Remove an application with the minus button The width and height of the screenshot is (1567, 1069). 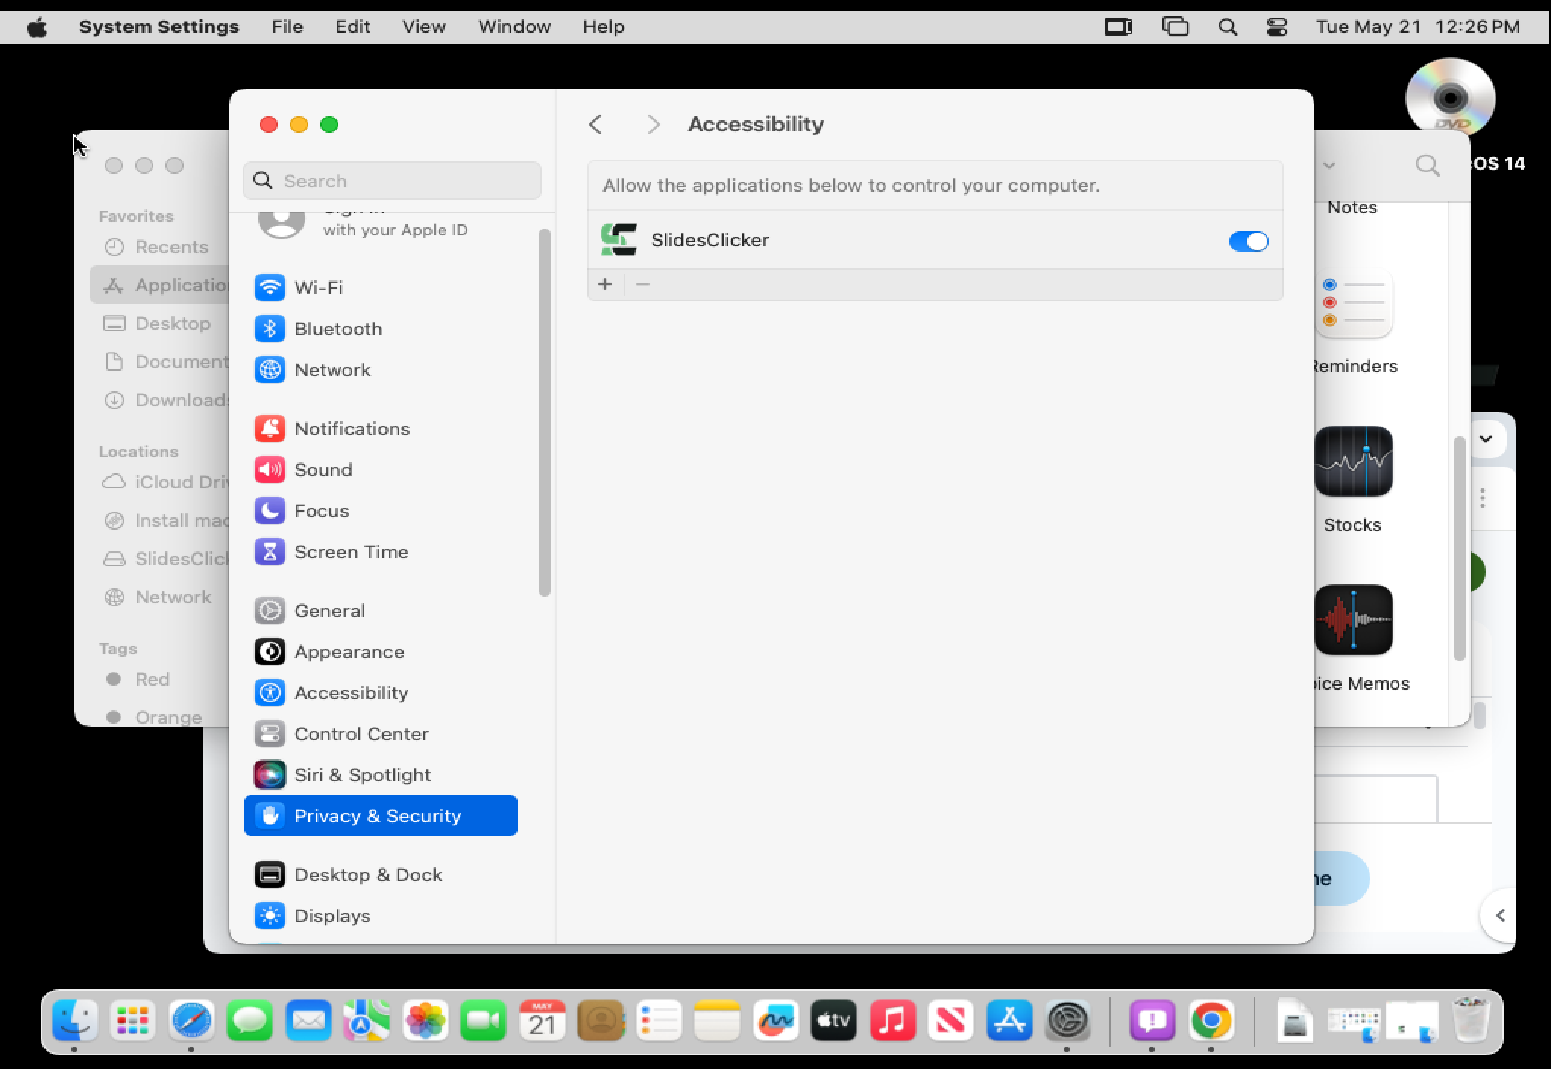[643, 284]
